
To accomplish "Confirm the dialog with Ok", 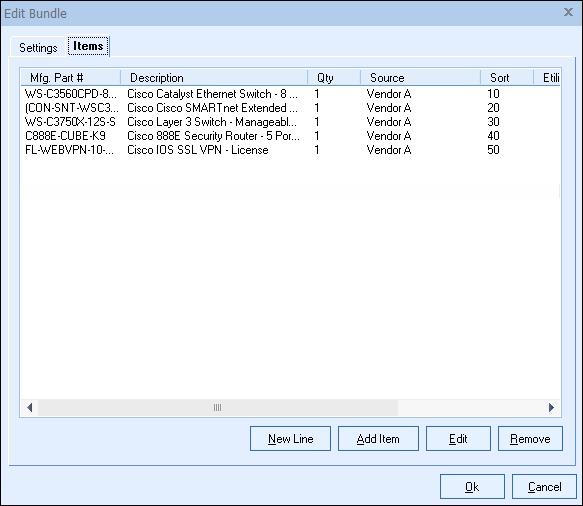I will coord(472,486).
